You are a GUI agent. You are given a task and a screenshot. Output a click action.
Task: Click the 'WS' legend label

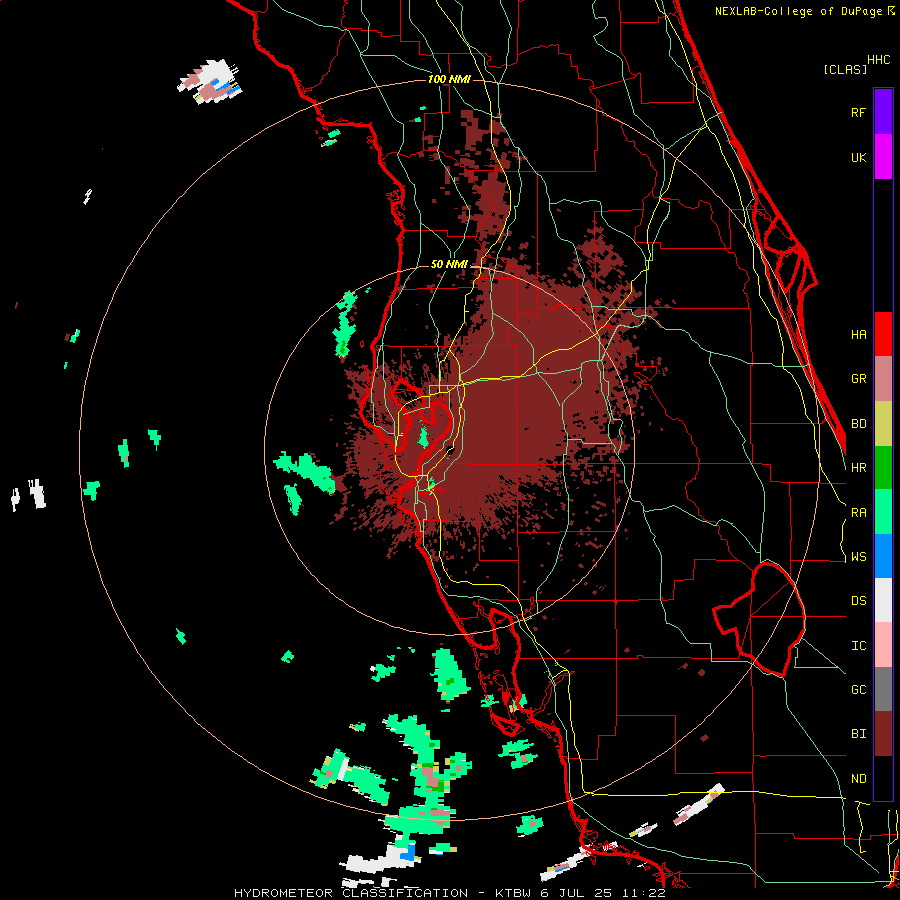click(858, 557)
